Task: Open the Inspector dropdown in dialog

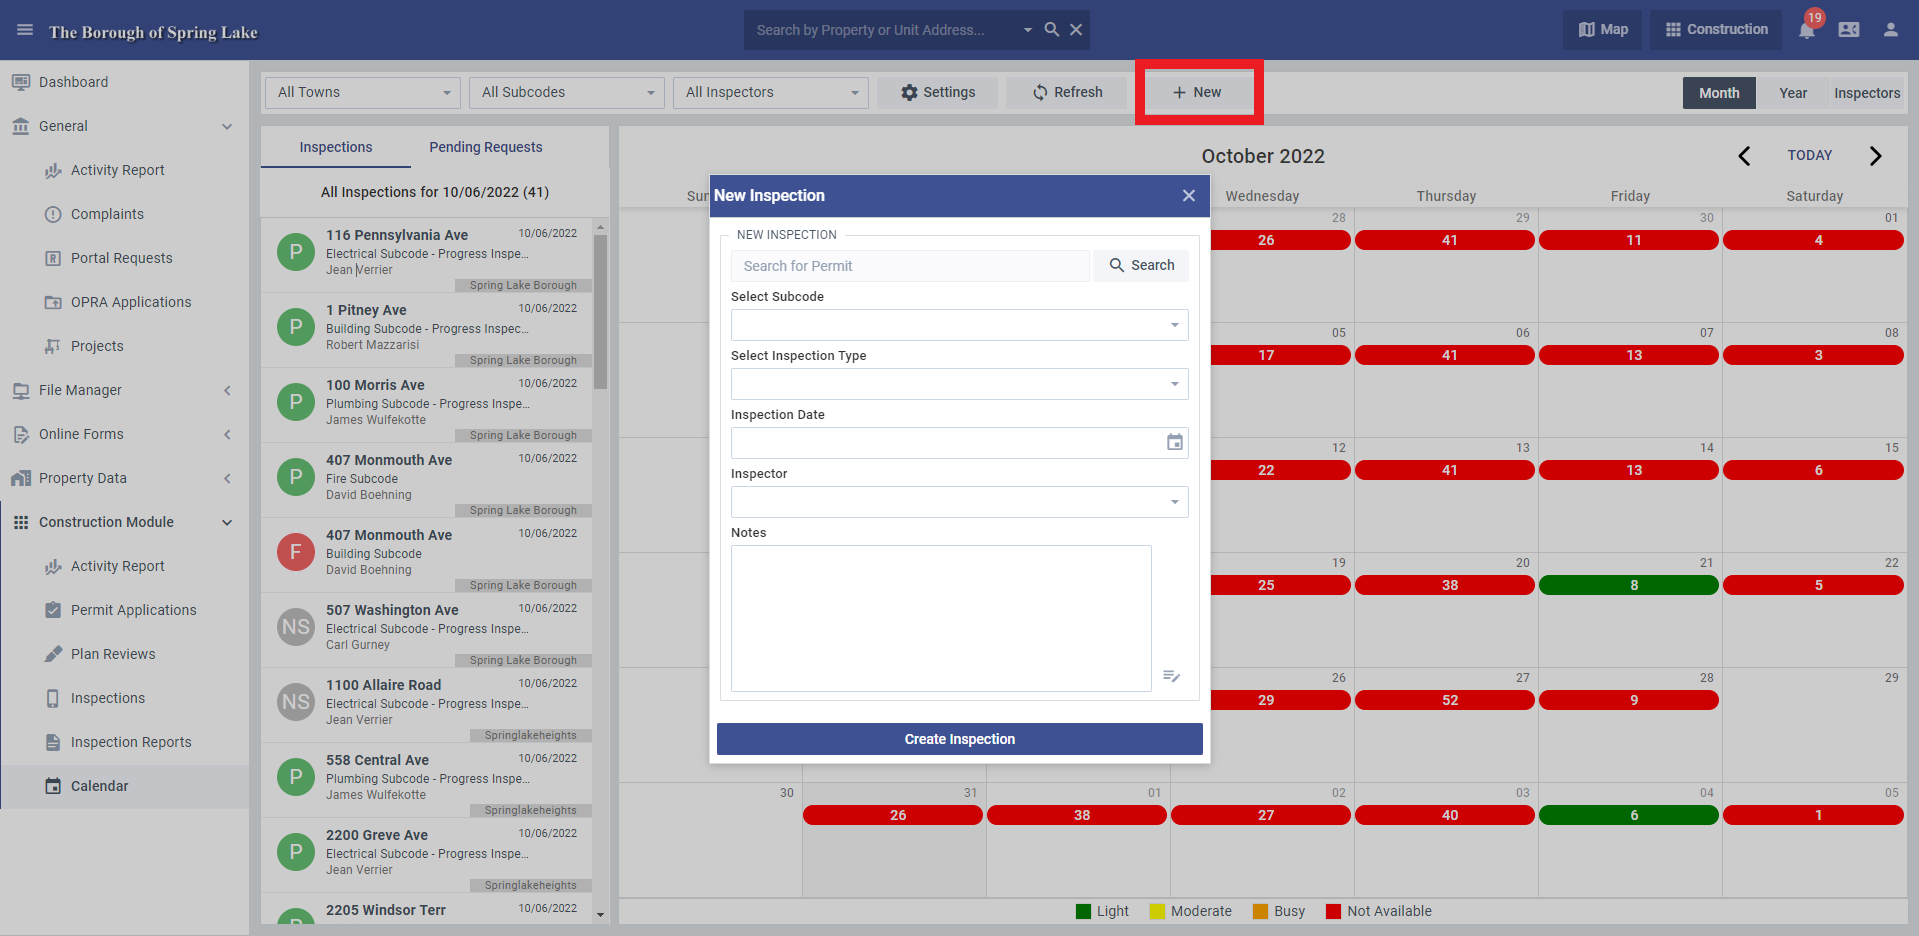Action: click(x=960, y=502)
